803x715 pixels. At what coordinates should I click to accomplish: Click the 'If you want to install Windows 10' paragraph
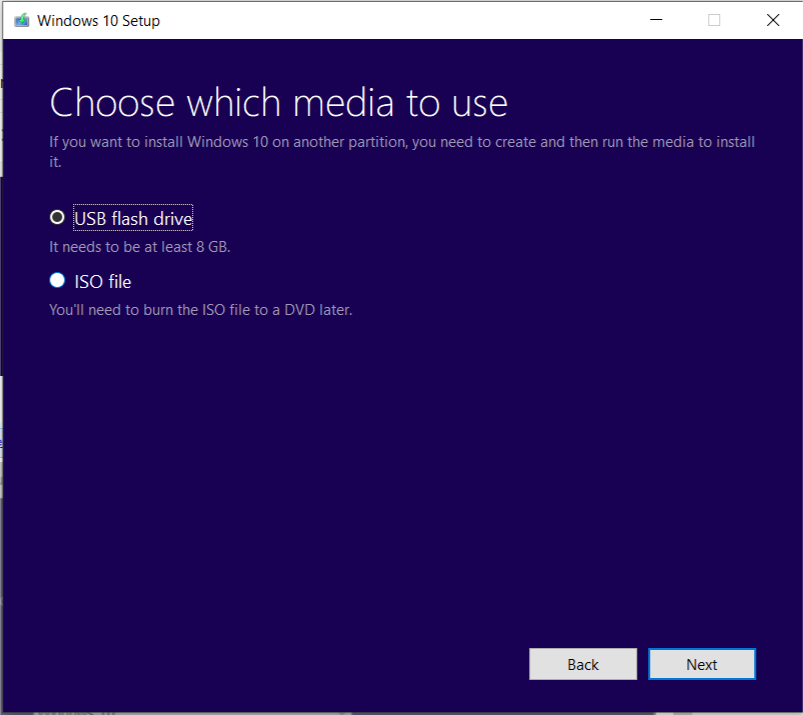pos(402,152)
